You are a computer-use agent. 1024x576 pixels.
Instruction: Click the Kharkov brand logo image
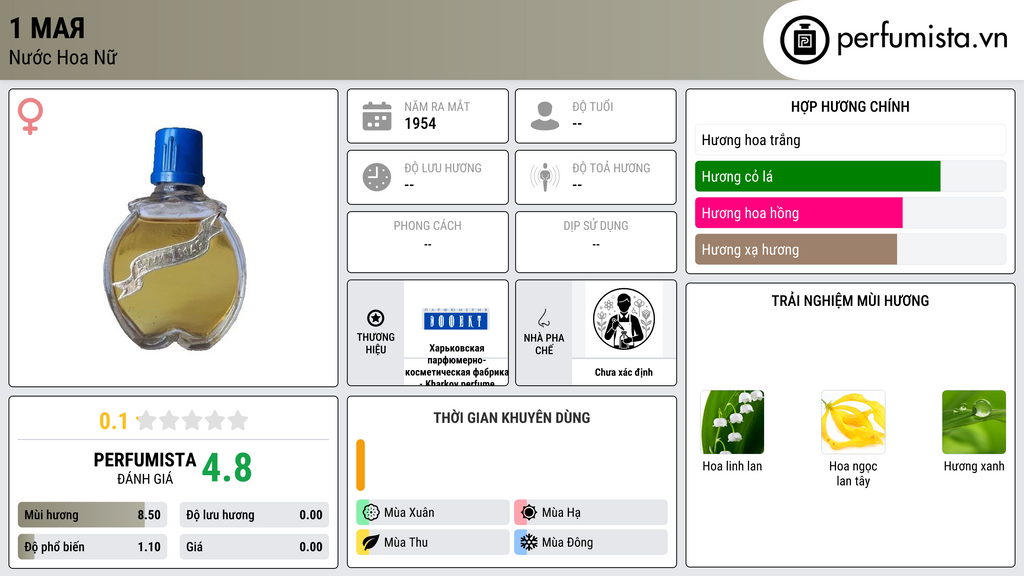456,320
